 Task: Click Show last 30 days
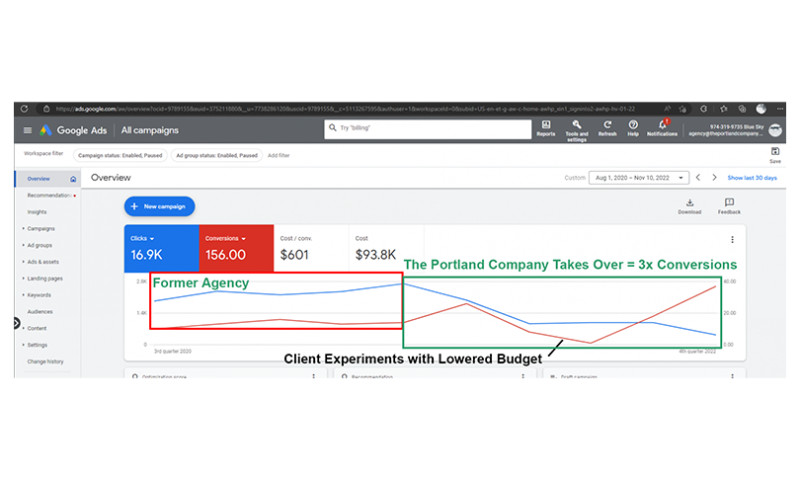click(752, 178)
